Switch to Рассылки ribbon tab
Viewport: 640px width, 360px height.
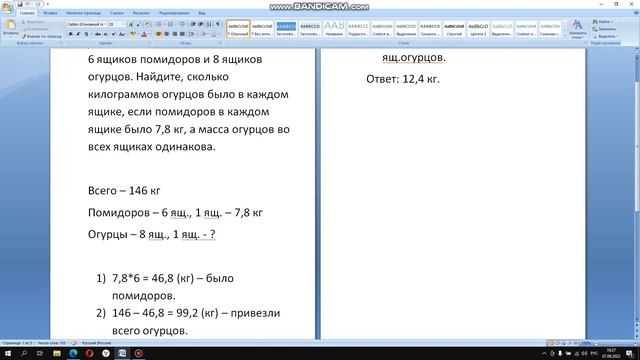(141, 13)
